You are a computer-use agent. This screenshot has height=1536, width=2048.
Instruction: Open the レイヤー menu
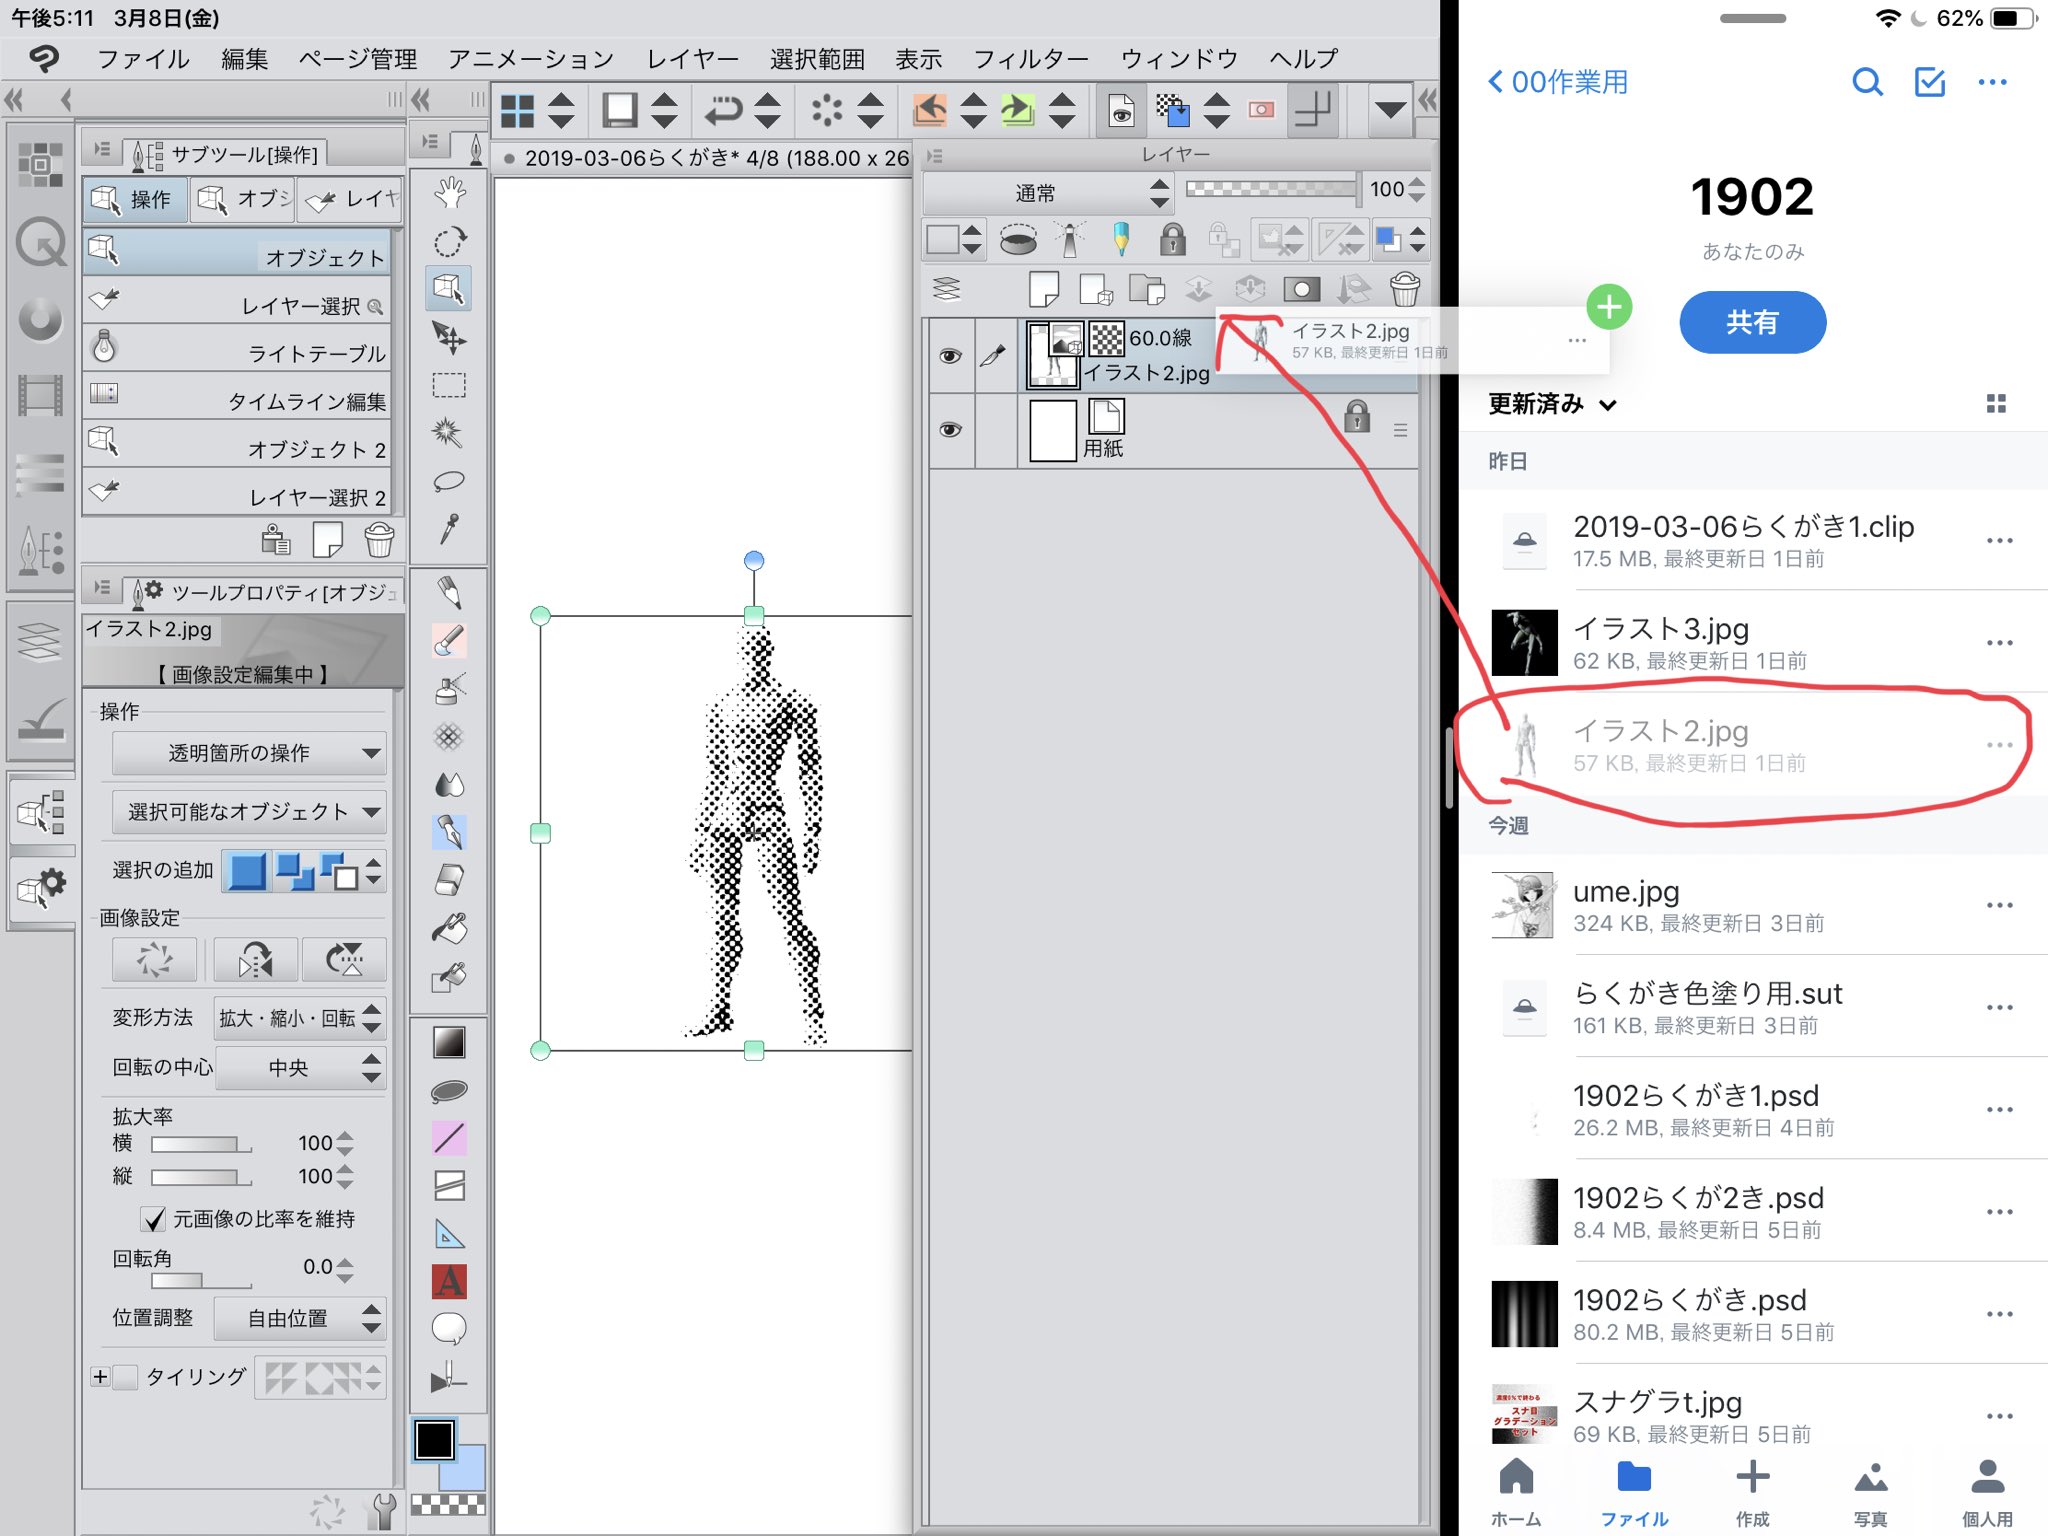pos(692,59)
